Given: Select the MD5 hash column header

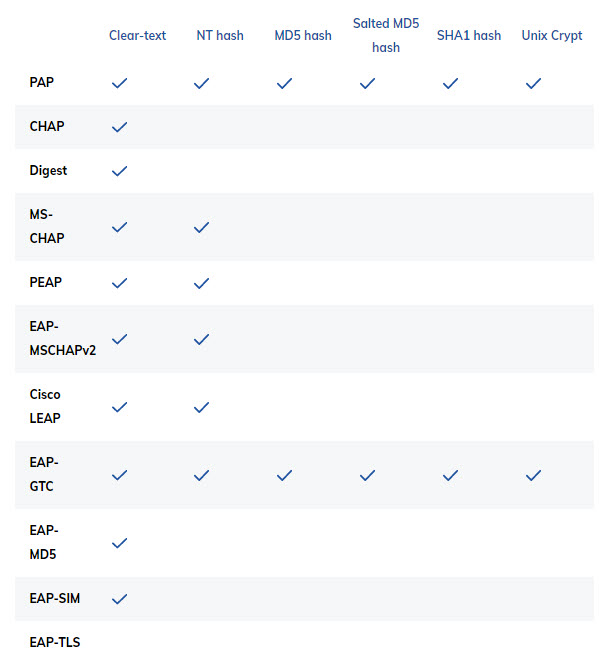Looking at the screenshot, I should [x=303, y=35].
